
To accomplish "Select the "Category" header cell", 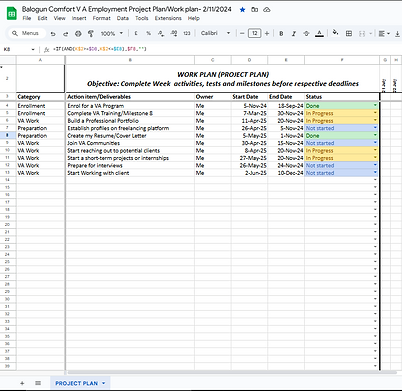I will point(40,97).
